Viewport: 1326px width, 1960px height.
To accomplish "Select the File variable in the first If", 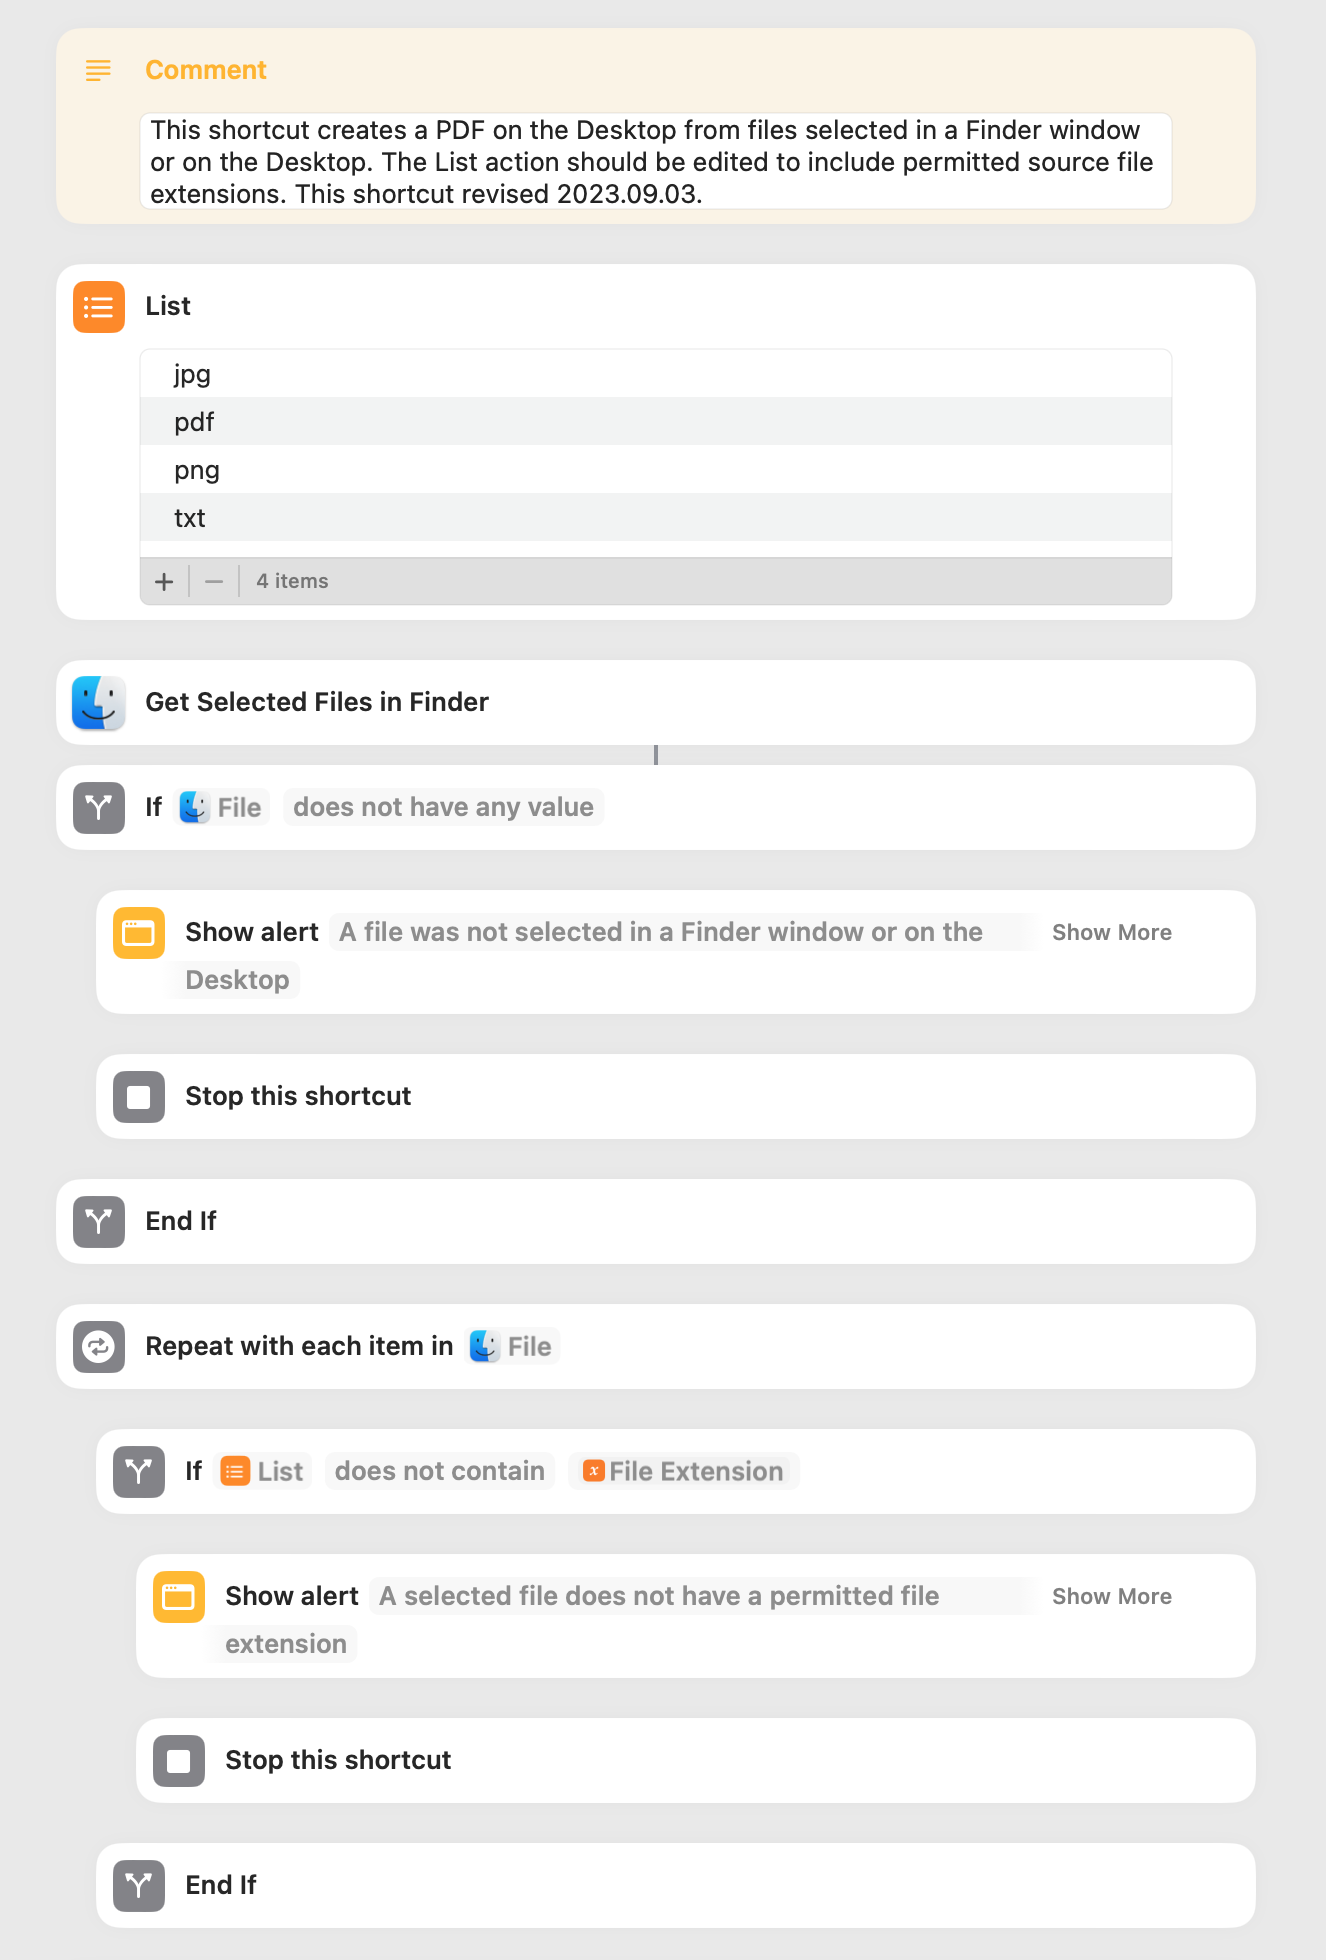I will click(x=222, y=808).
